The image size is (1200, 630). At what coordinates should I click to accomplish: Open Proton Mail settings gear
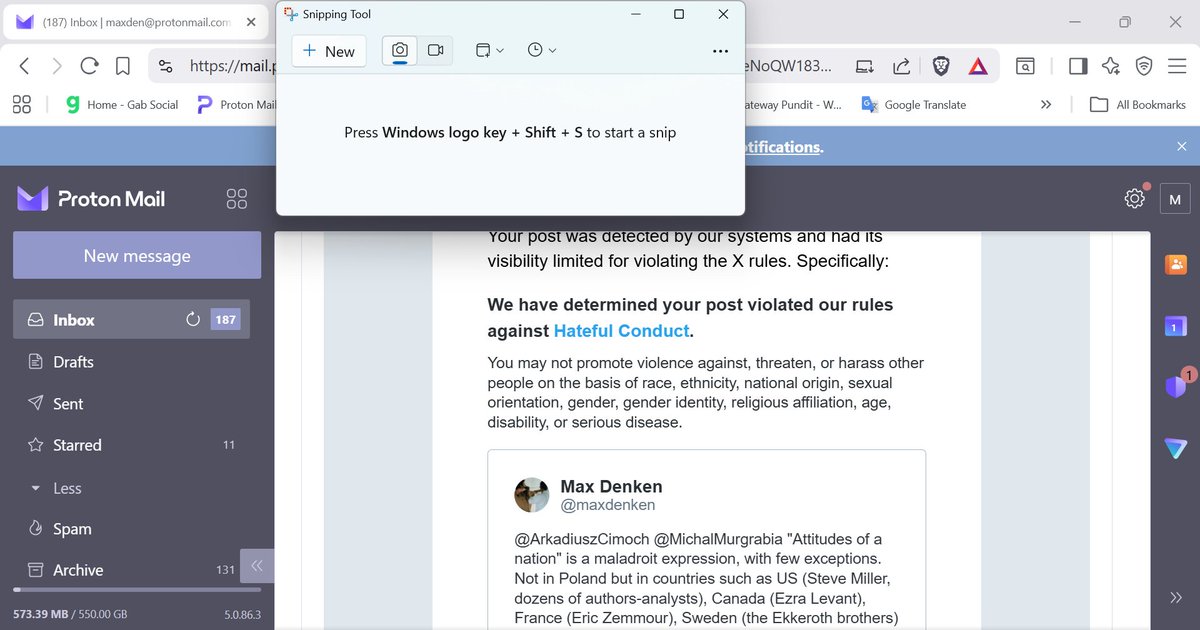pyautogui.click(x=1134, y=198)
